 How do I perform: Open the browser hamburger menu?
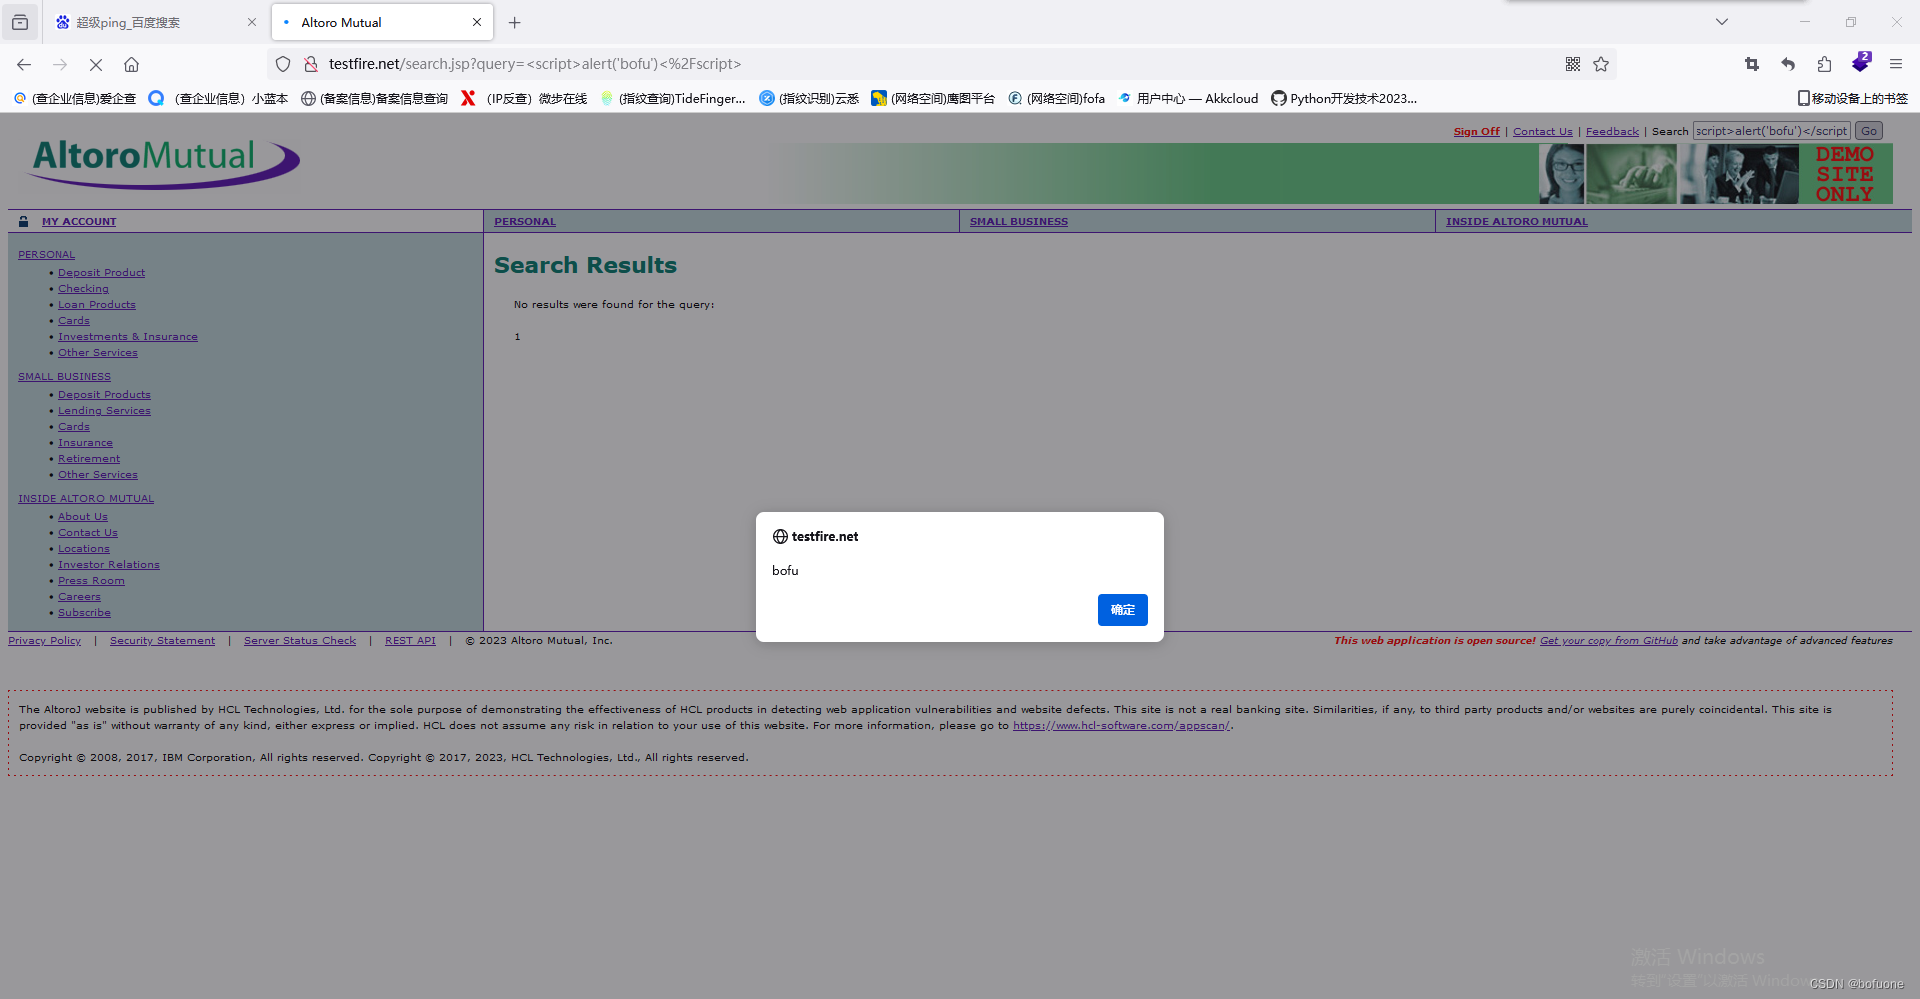[1896, 64]
